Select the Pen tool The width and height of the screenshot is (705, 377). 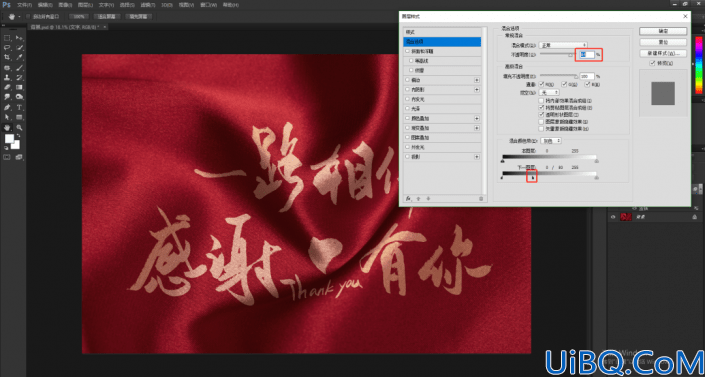point(7,108)
